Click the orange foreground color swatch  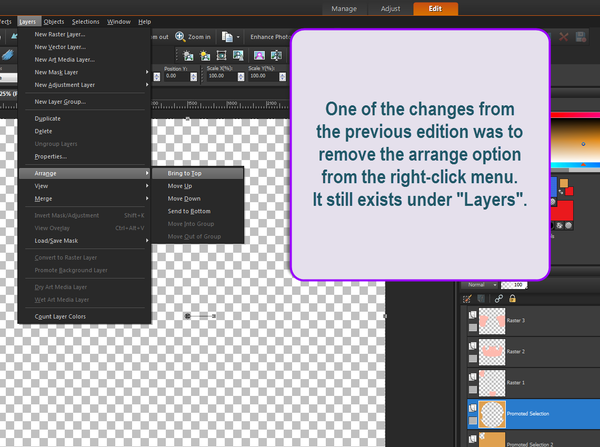point(564,183)
